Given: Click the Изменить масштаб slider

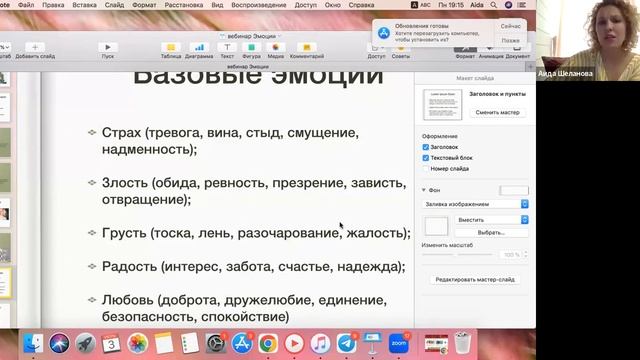Looking at the screenshot, I should coord(457,254).
